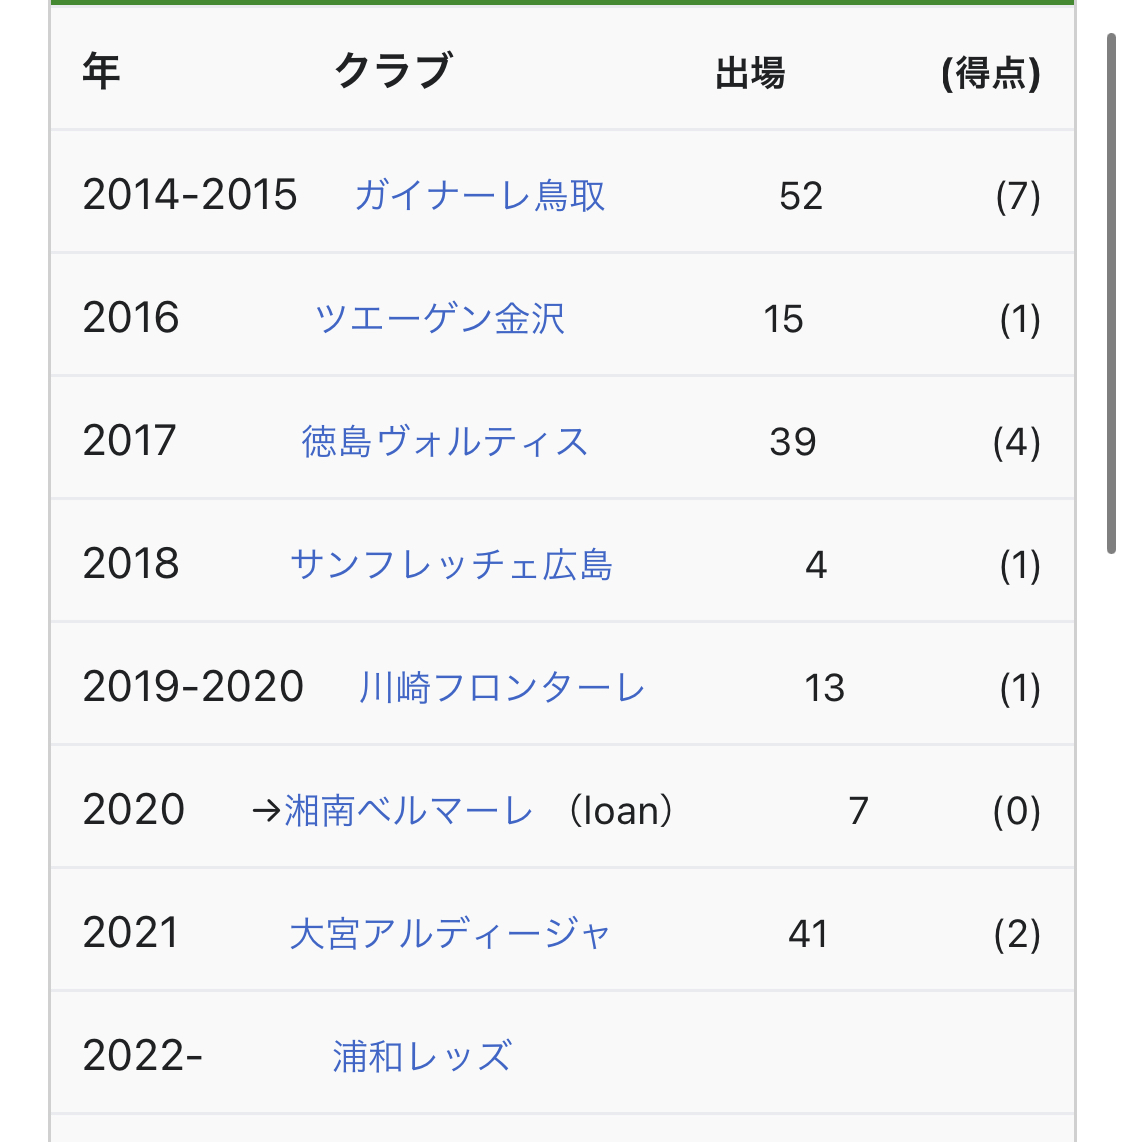
Task: Click the 52 appearances value
Action: [x=801, y=196]
